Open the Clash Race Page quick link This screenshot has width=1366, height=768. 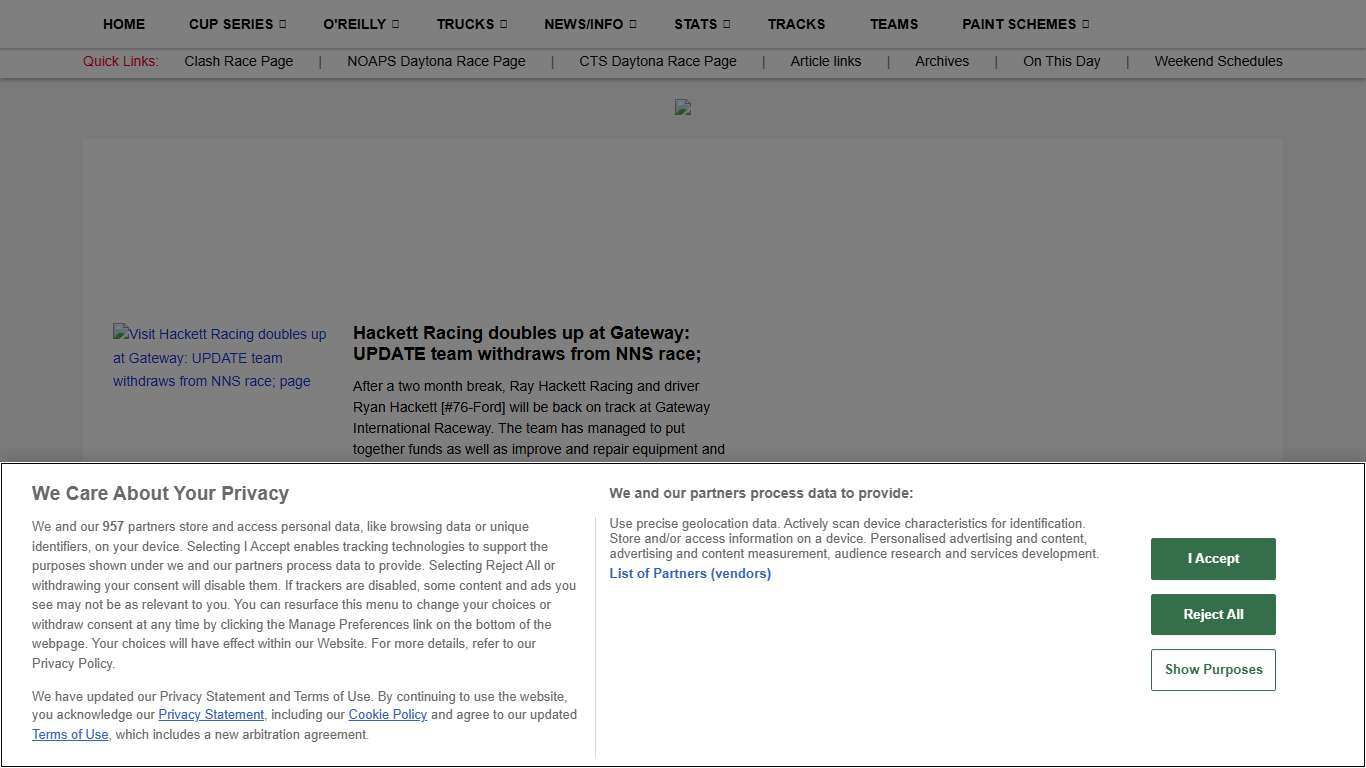pyautogui.click(x=238, y=61)
